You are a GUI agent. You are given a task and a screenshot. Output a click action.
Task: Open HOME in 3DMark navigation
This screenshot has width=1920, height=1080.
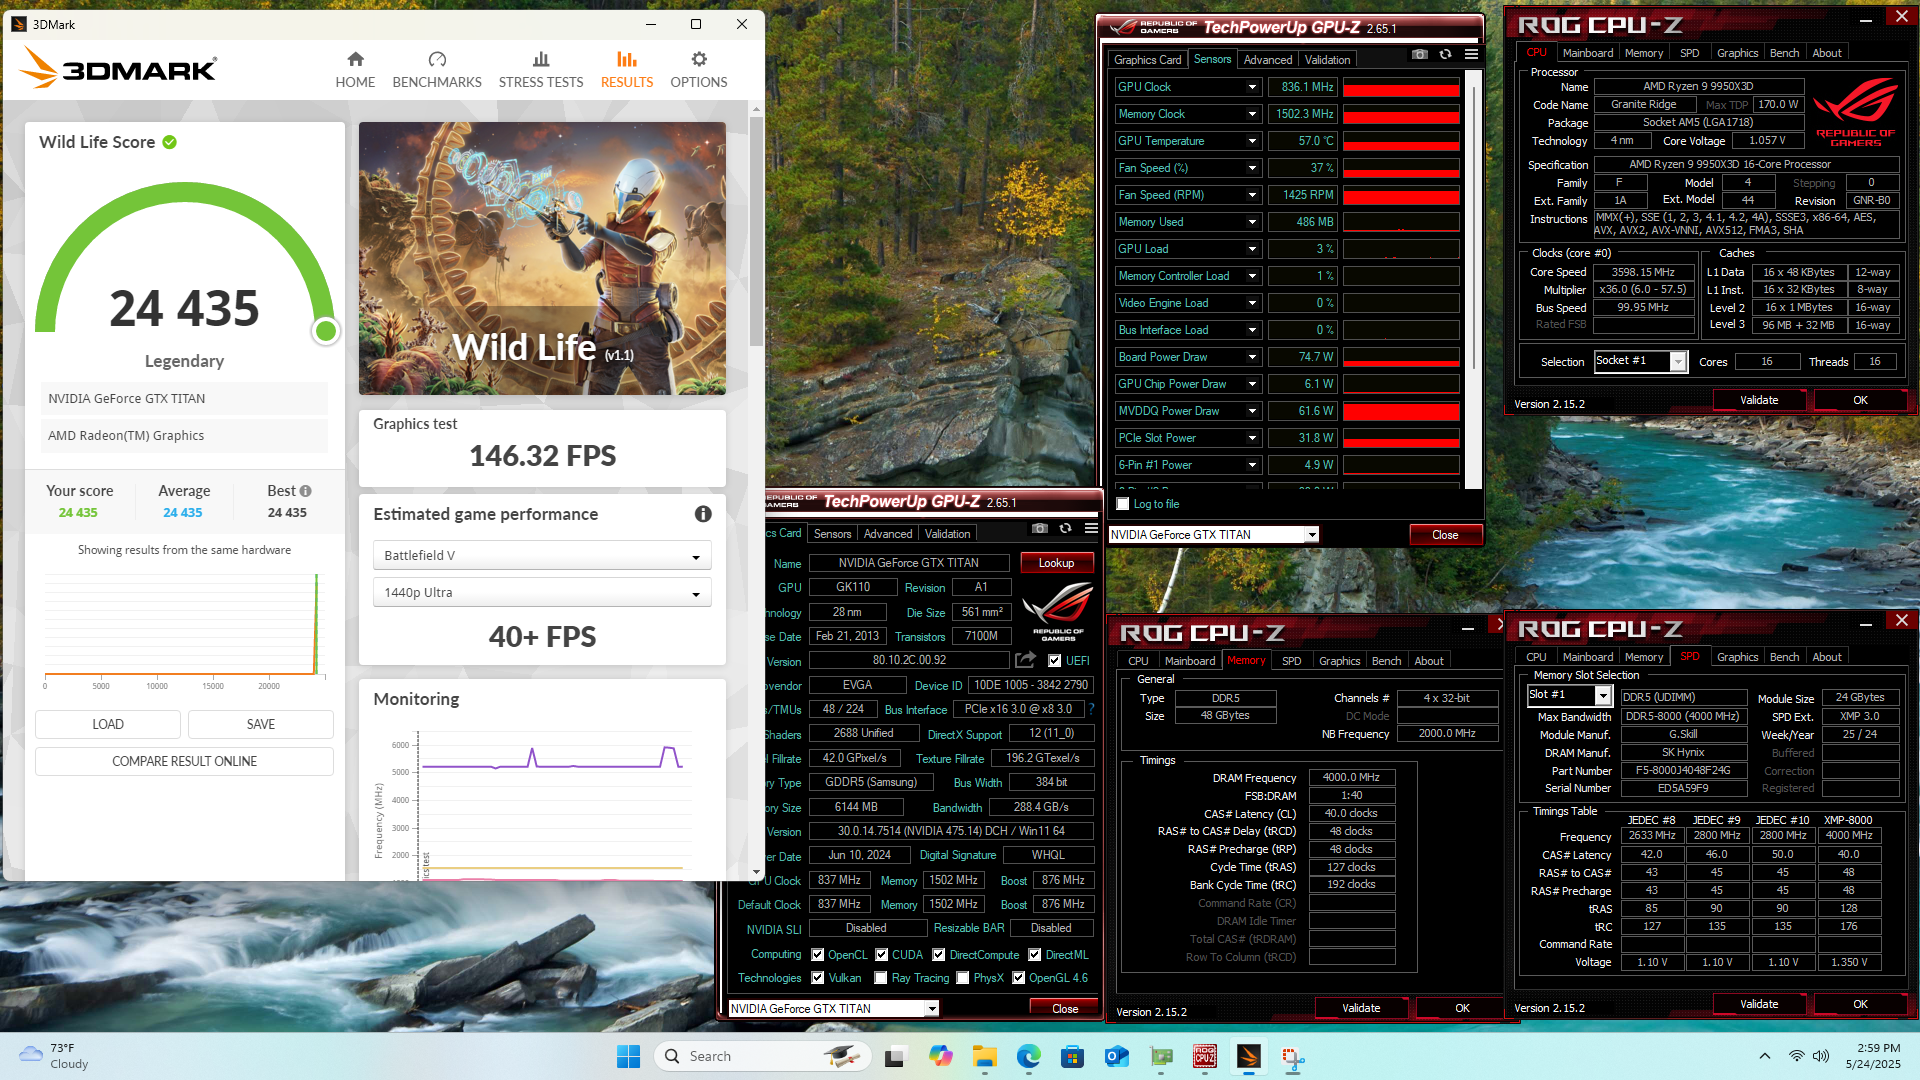click(355, 70)
